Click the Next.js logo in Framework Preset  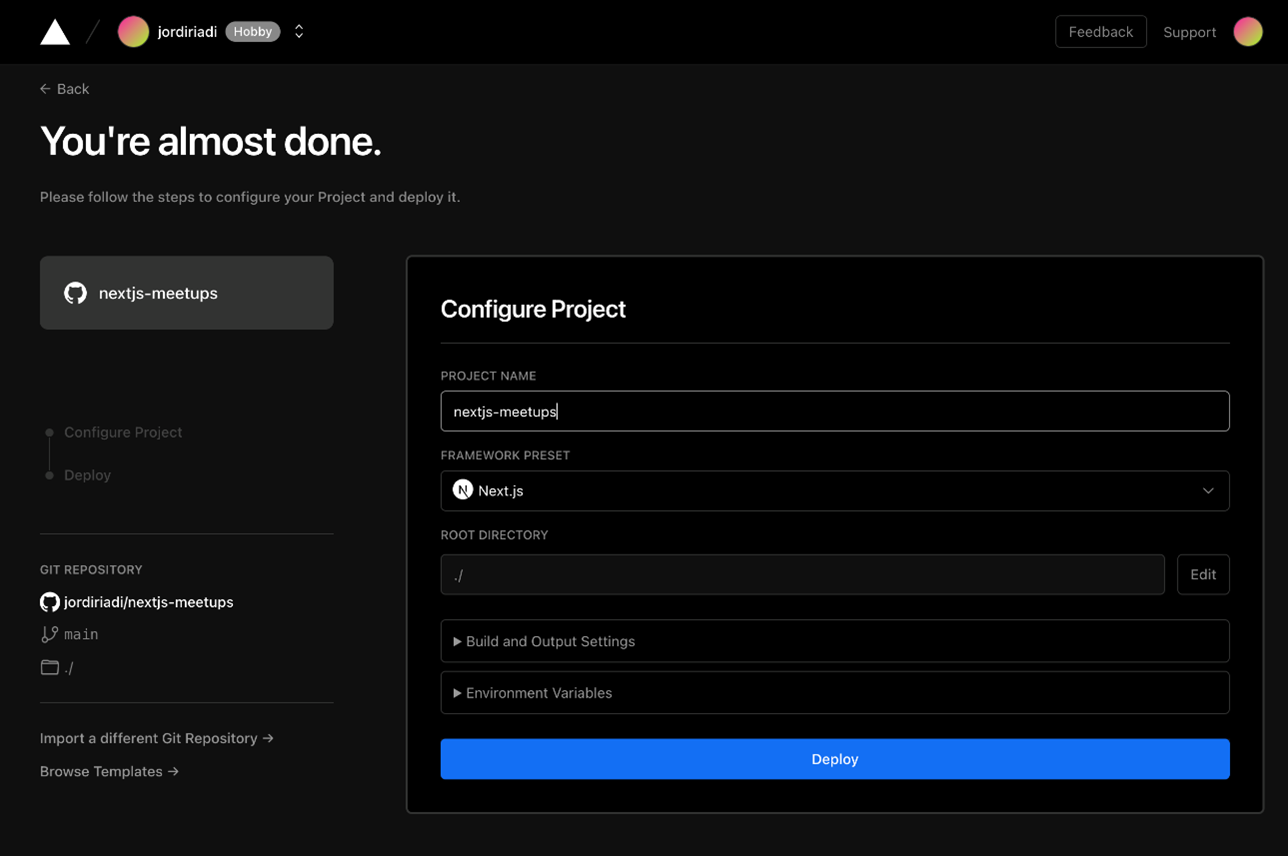462,490
